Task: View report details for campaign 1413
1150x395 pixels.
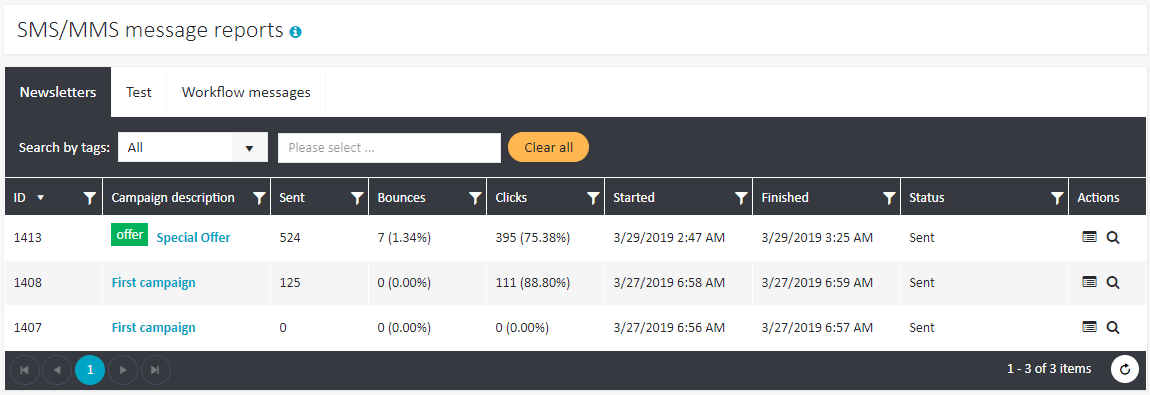Action: click(1089, 237)
